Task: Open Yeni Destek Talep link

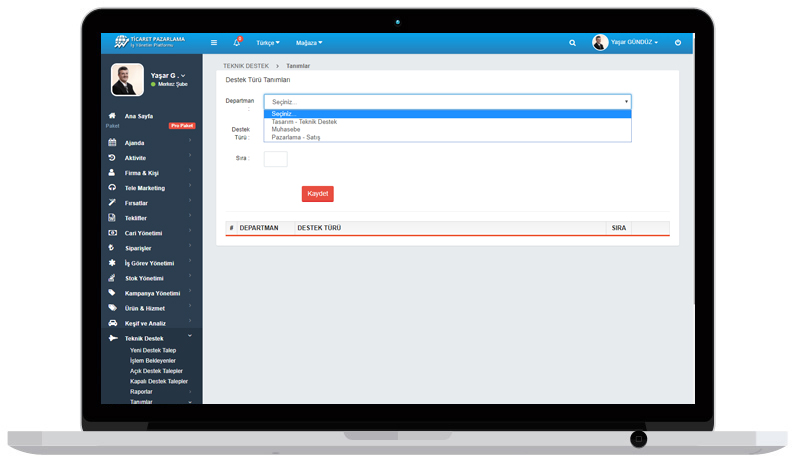Action: coord(153,350)
